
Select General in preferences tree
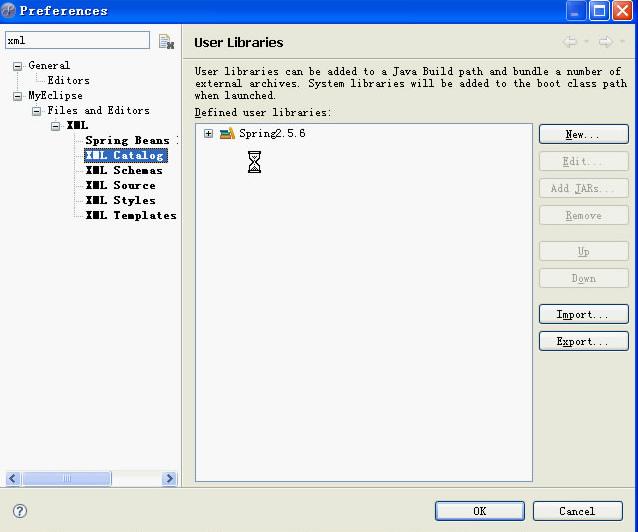pos(49,65)
